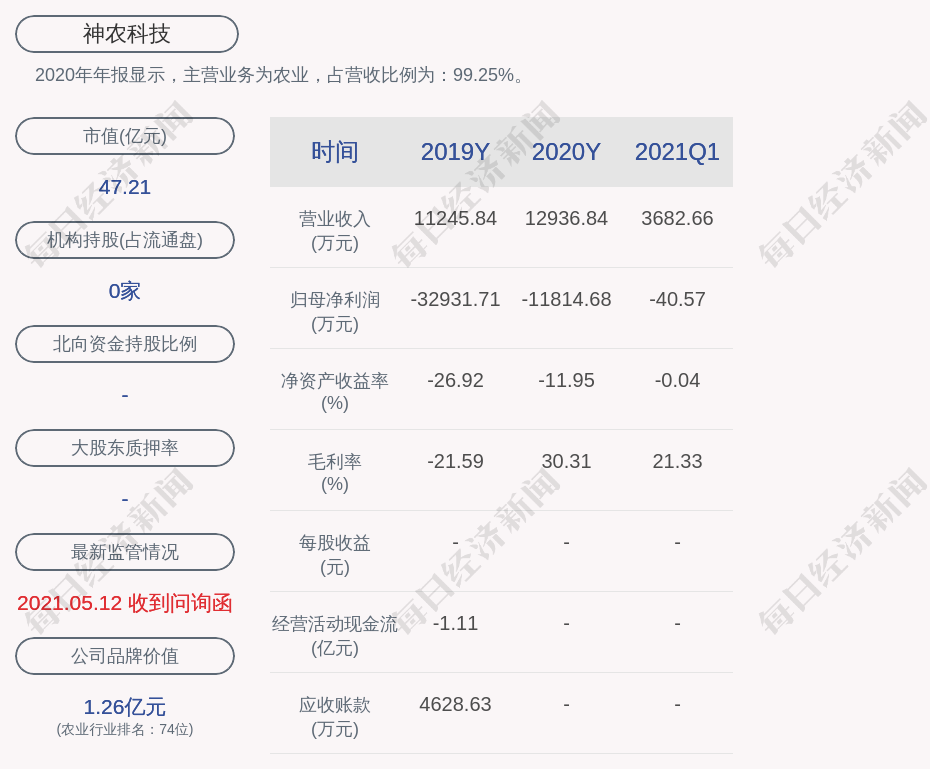This screenshot has width=930, height=769.
Task: Click the ROE value -11.95
Action: [566, 380]
